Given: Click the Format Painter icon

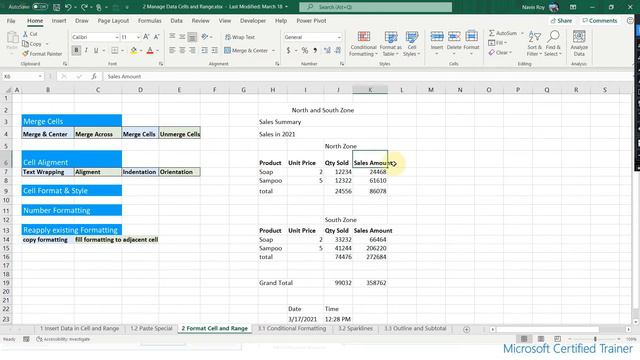Looking at the screenshot, I should [x=25, y=54].
